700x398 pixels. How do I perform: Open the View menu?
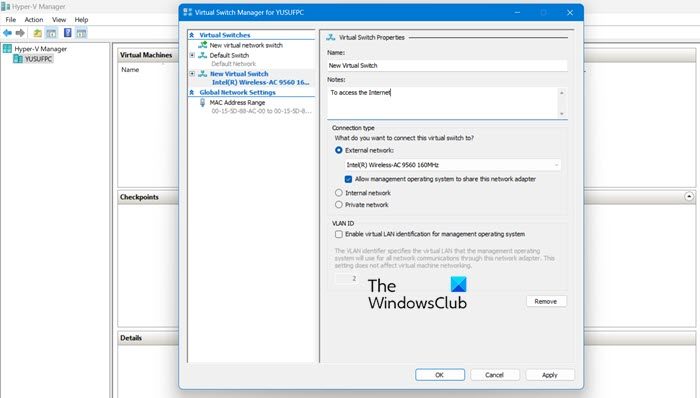(x=59, y=20)
